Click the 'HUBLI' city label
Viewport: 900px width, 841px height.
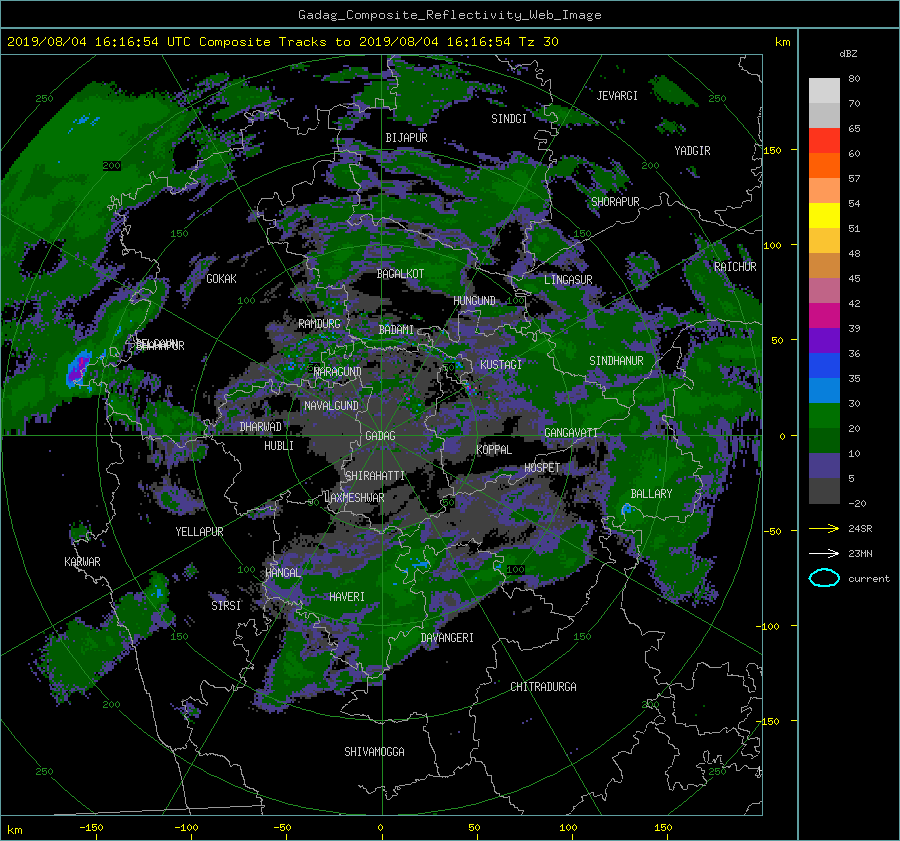pyautogui.click(x=278, y=446)
